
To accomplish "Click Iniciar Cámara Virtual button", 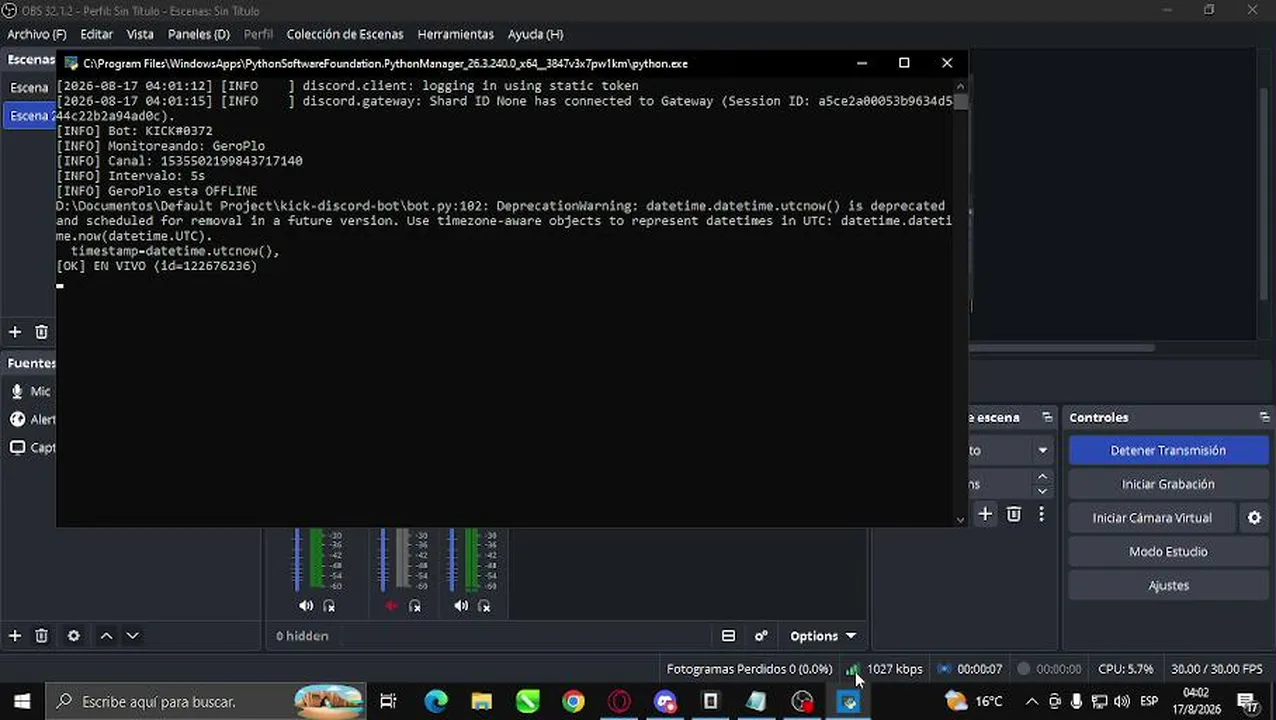I will point(1152,518).
